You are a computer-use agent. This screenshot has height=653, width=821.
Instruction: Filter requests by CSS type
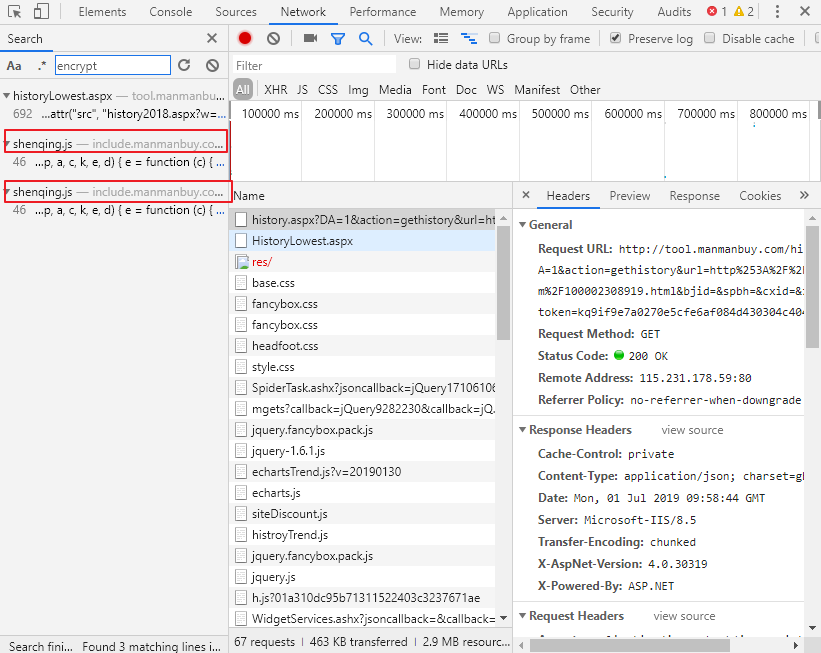328,90
